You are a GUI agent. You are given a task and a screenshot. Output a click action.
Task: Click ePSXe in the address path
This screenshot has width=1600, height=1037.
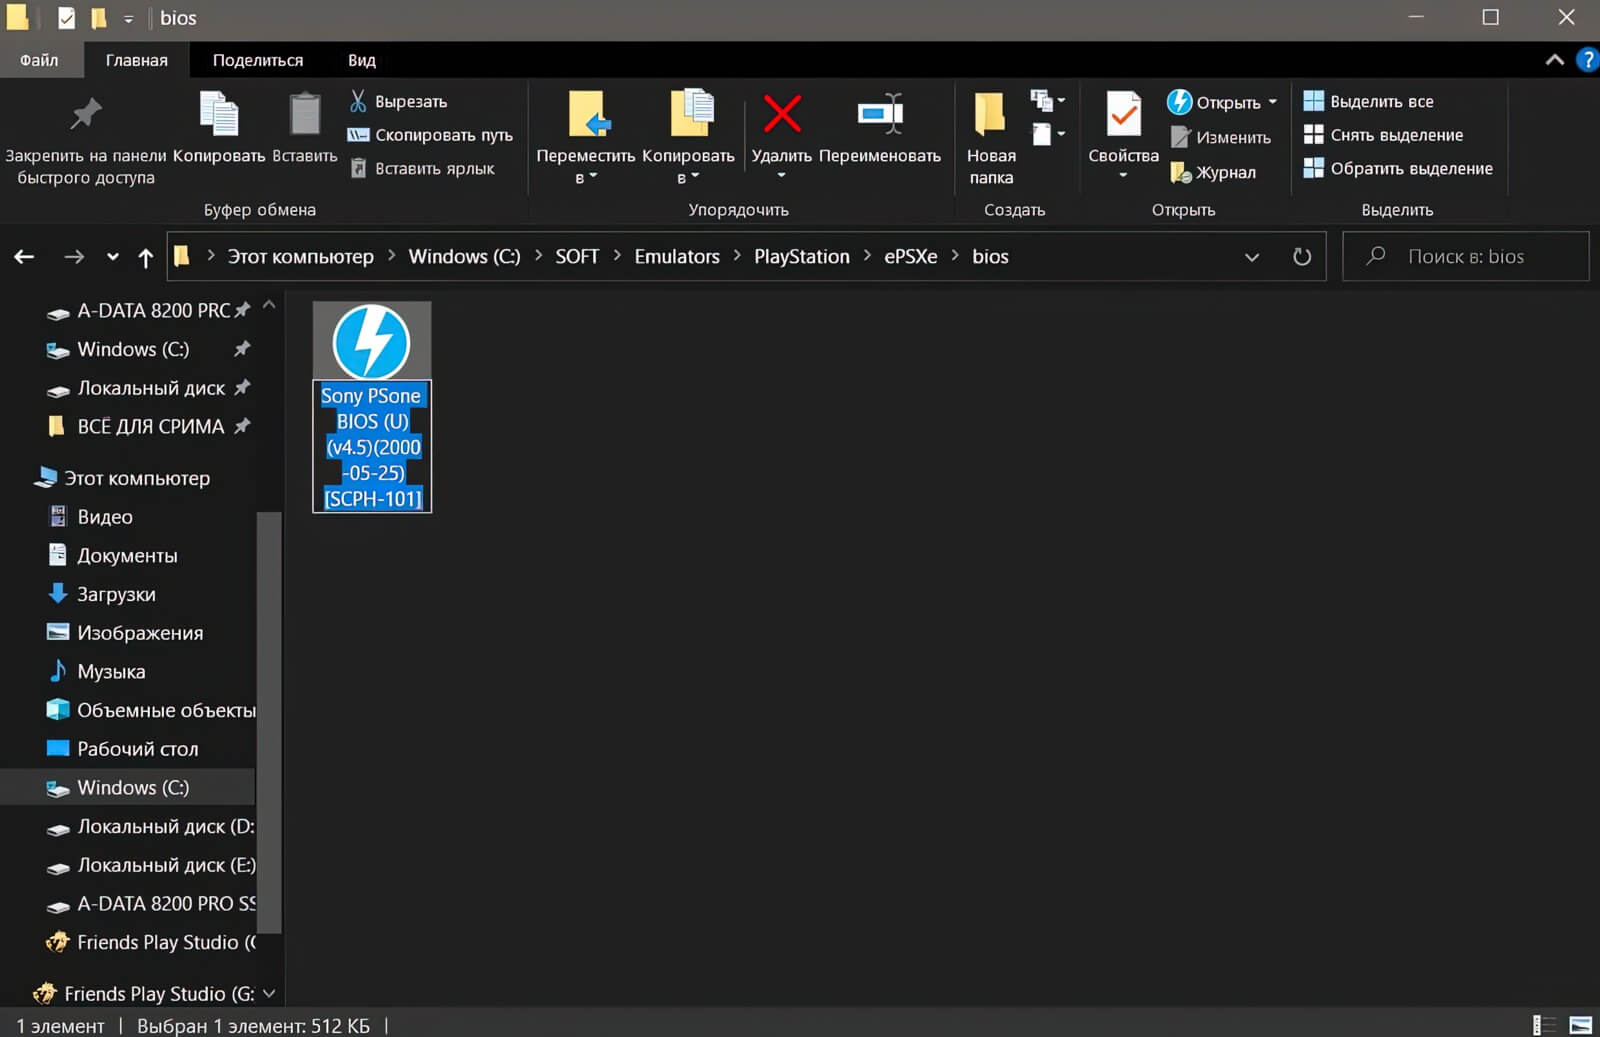click(x=911, y=256)
